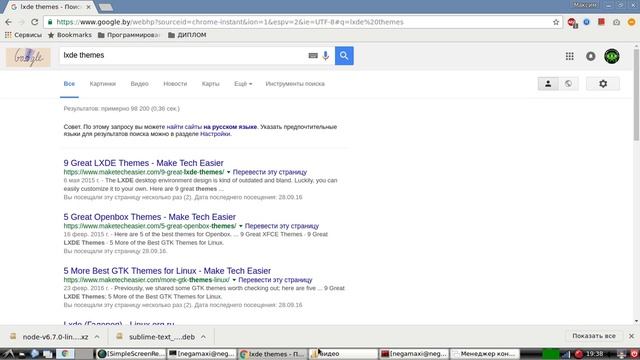Click the red square extension icon
The image size is (640, 360).
[x=601, y=22]
